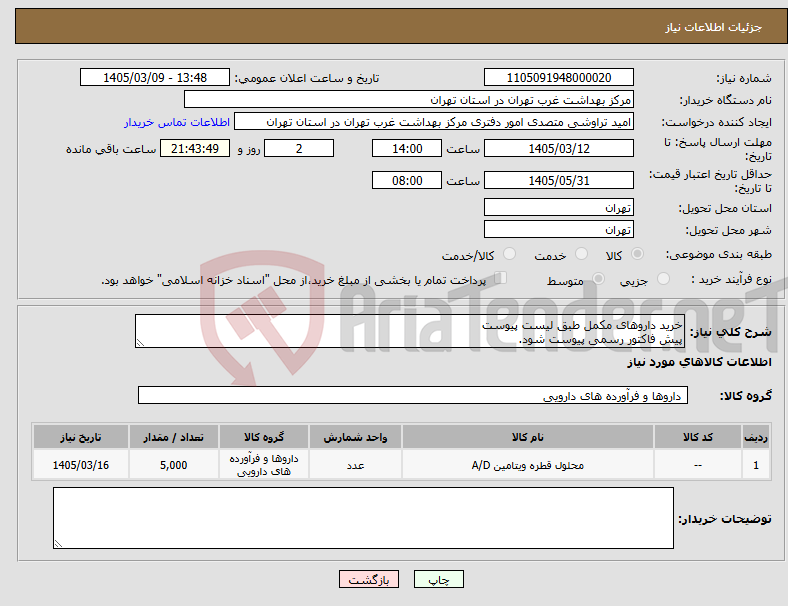Click the general need description textarea
The image size is (788, 606).
[410, 331]
